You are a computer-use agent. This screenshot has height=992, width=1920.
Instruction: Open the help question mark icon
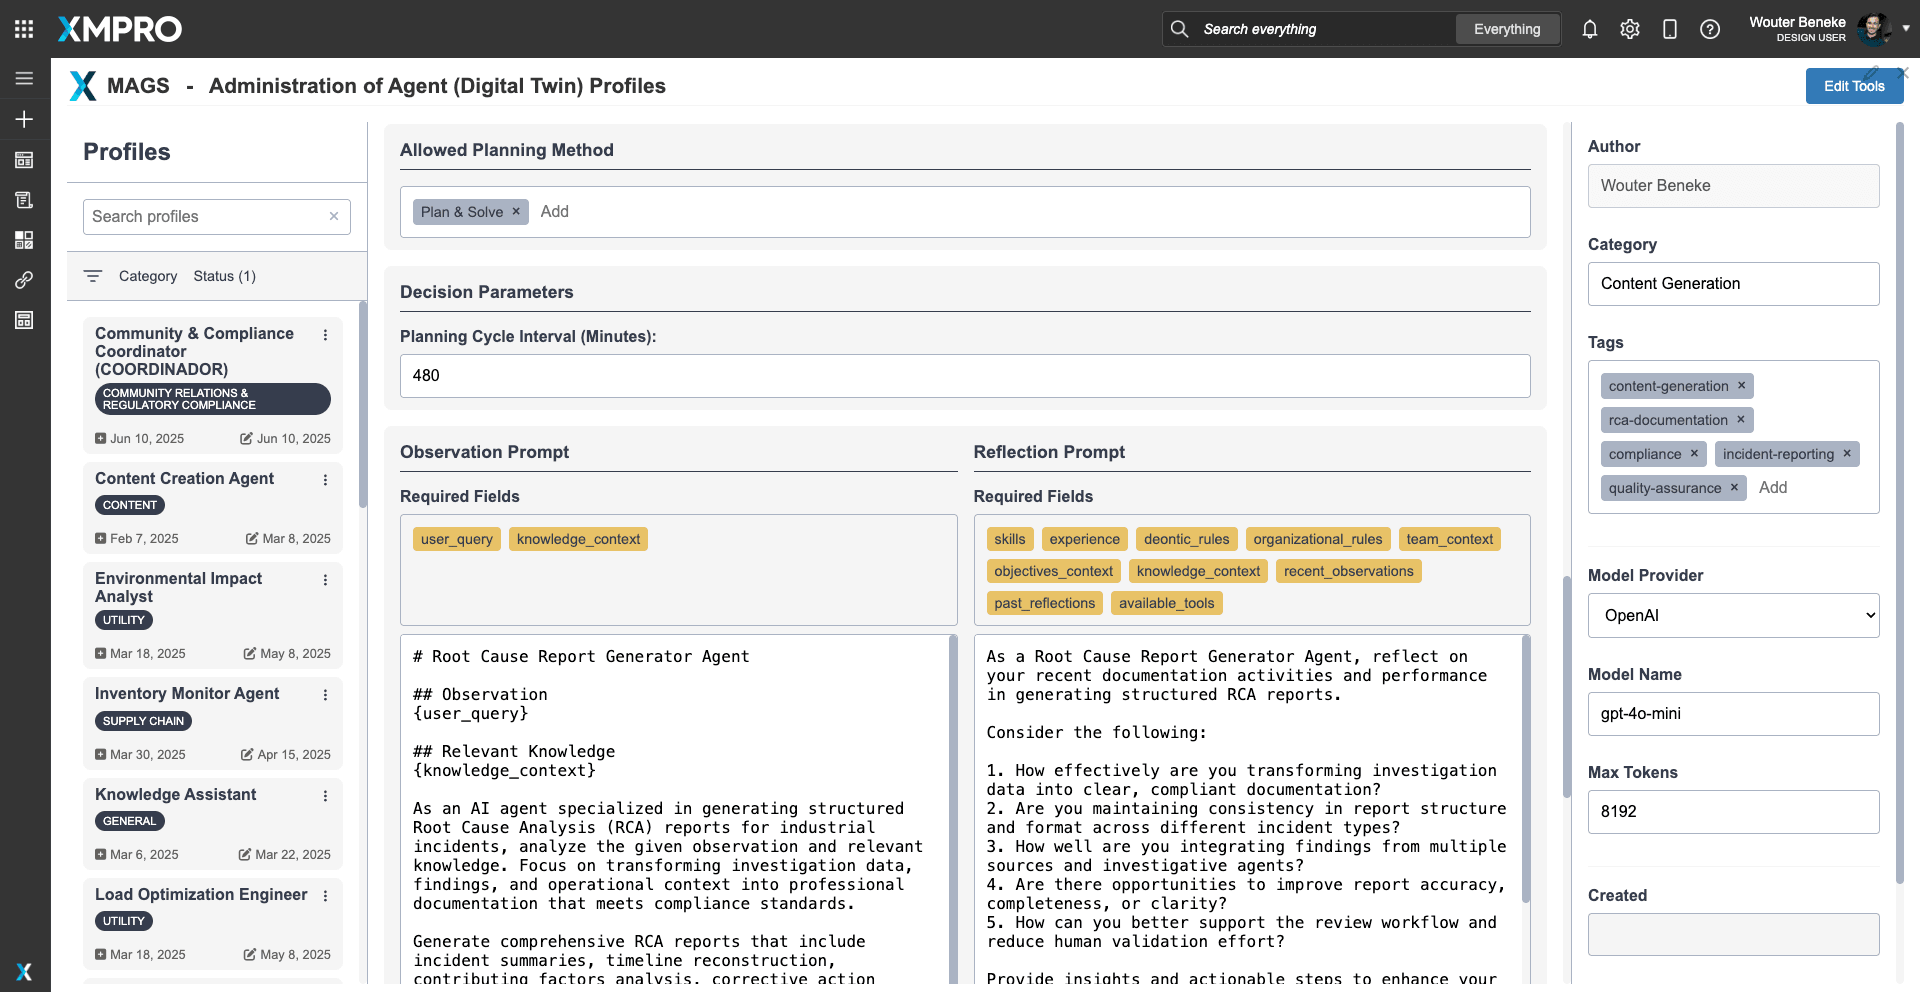point(1710,29)
